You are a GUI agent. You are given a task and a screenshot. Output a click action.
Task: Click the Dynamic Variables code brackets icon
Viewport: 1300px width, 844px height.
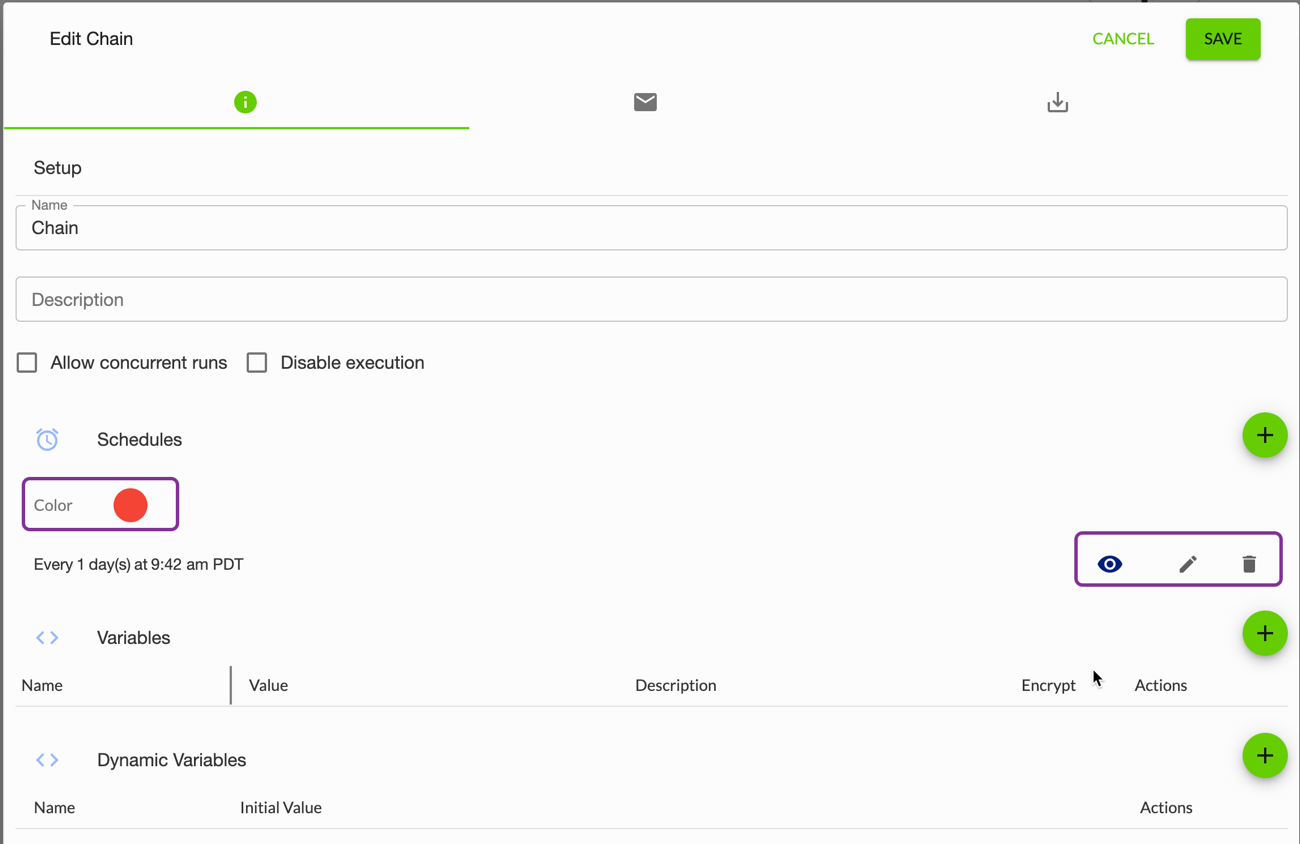47,760
